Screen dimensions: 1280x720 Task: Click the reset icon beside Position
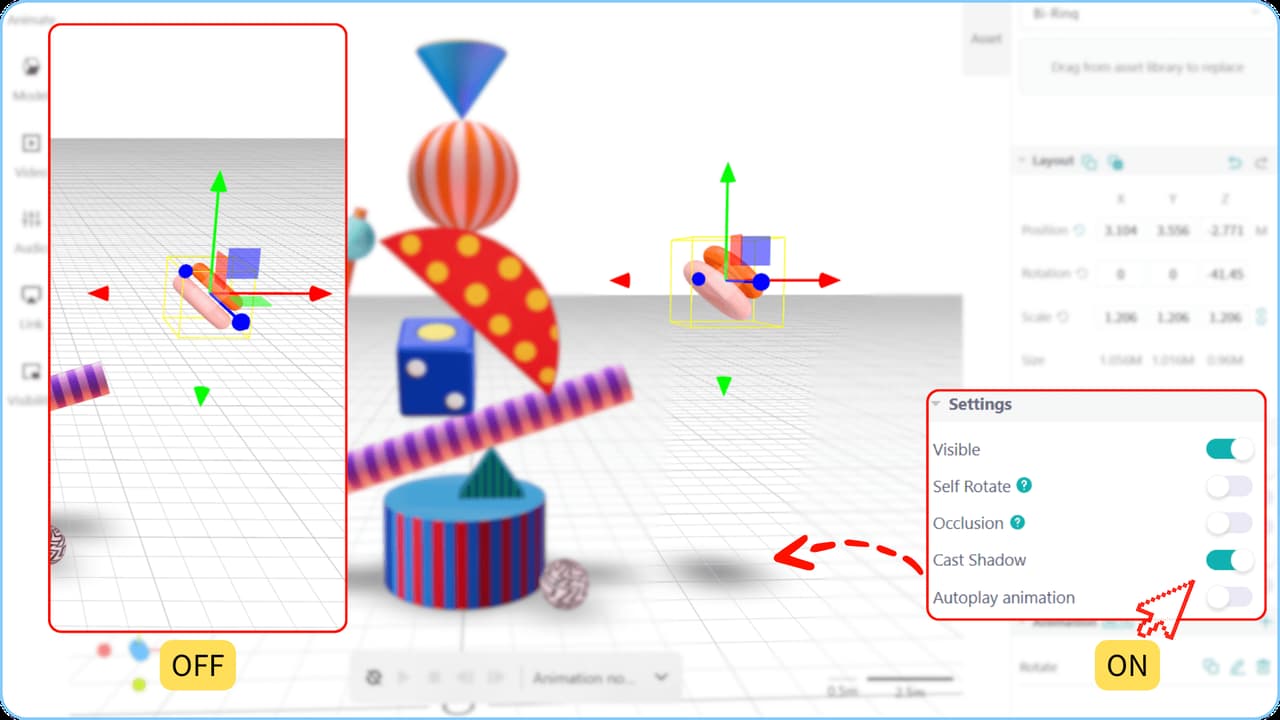[1079, 230]
